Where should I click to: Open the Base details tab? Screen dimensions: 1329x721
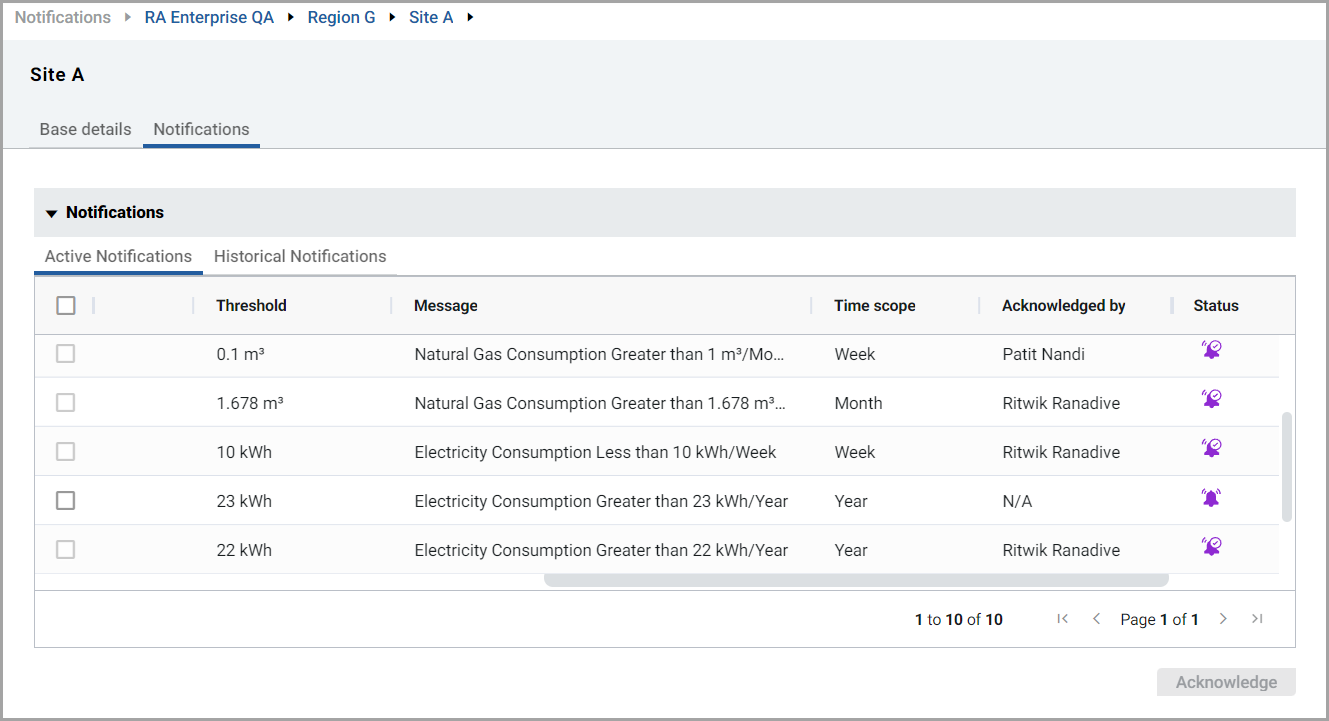click(85, 129)
